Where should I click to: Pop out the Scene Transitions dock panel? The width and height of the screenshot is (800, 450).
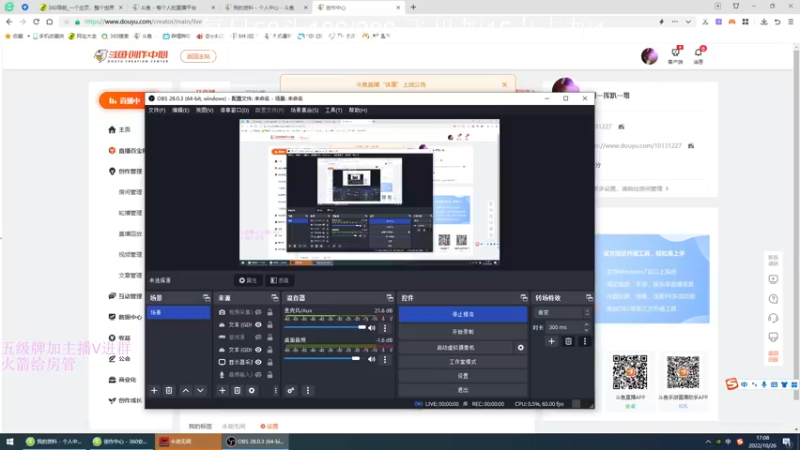click(x=589, y=297)
